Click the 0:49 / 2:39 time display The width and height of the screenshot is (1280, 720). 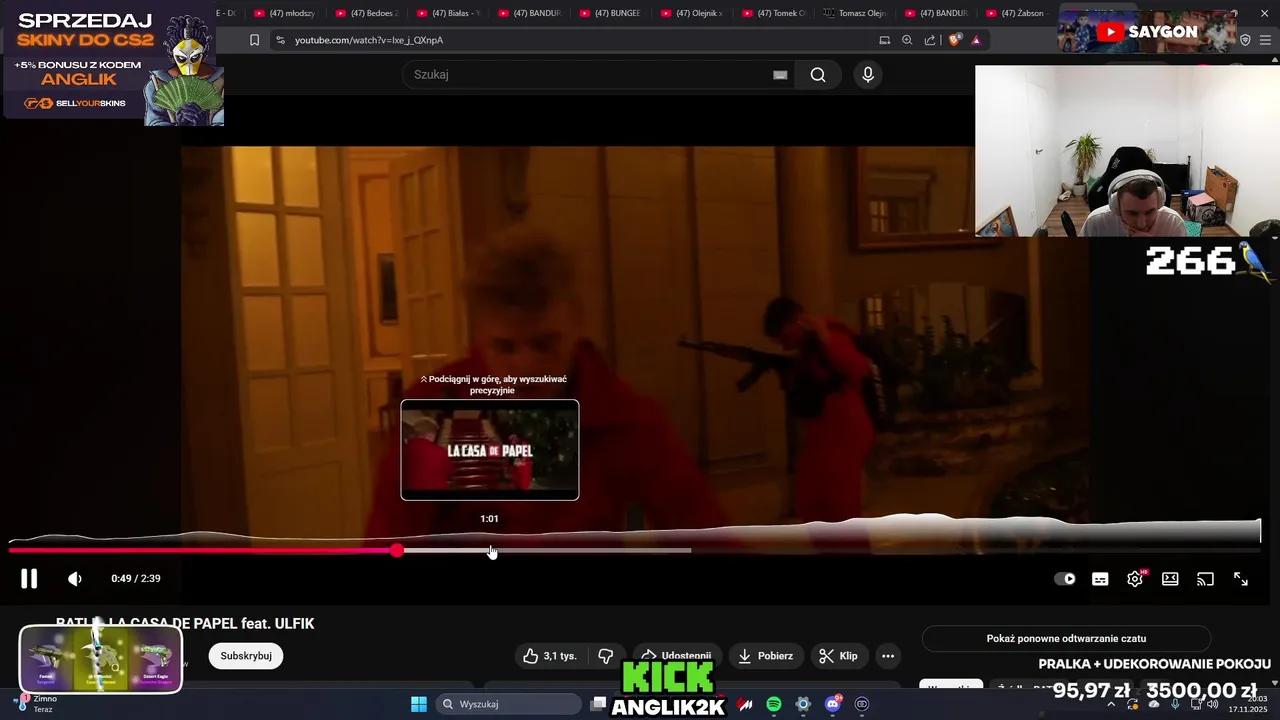tap(136, 579)
